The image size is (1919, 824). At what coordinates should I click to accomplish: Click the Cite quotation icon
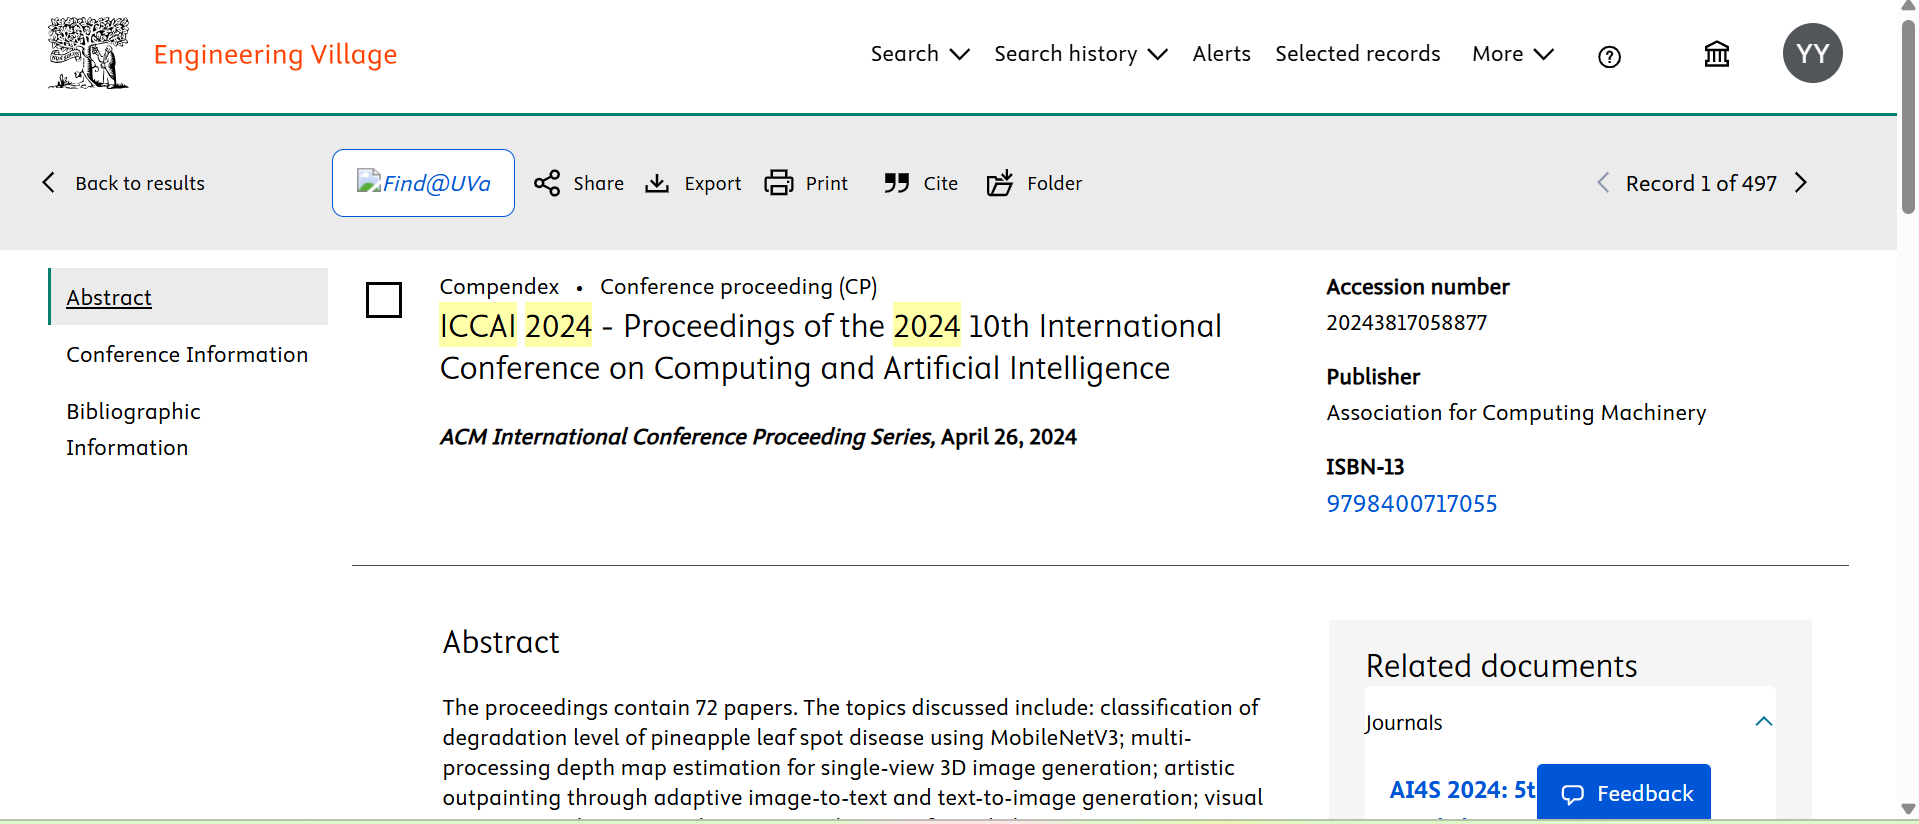tap(897, 183)
